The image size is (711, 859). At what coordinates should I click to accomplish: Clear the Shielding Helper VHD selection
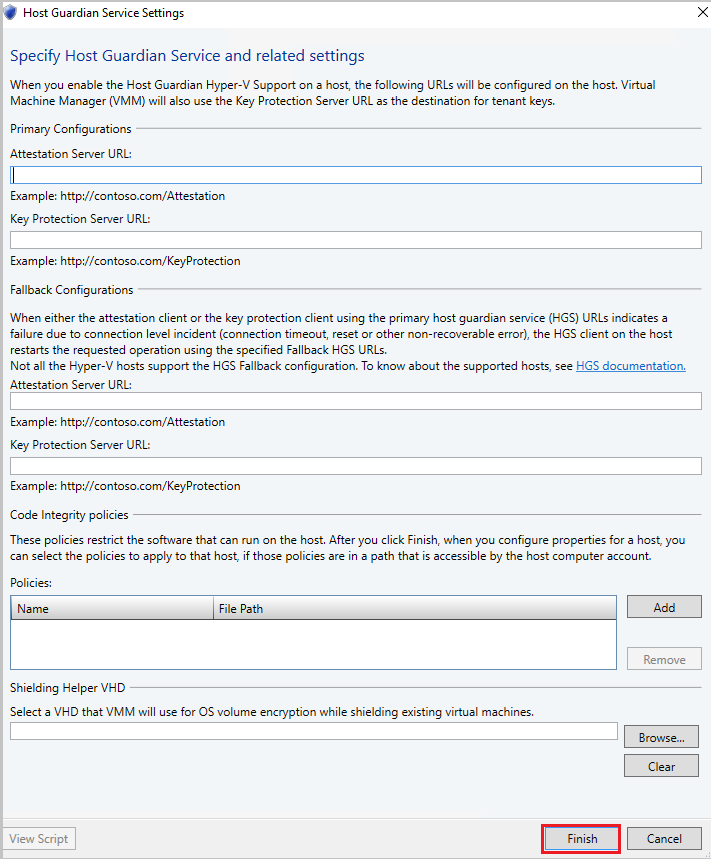coord(661,765)
